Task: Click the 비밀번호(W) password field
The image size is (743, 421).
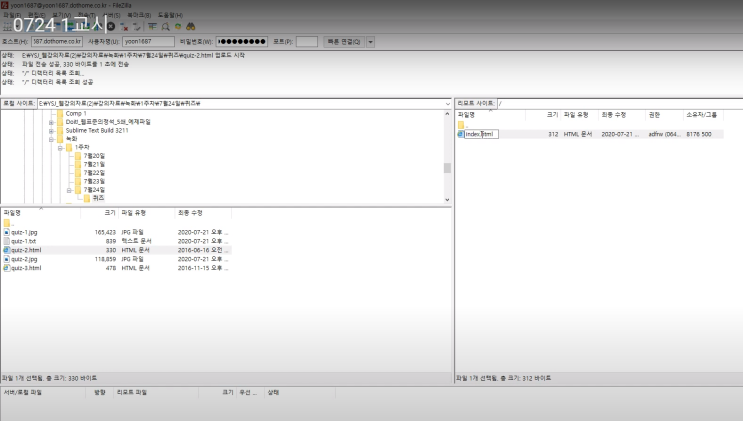Action: 242,42
